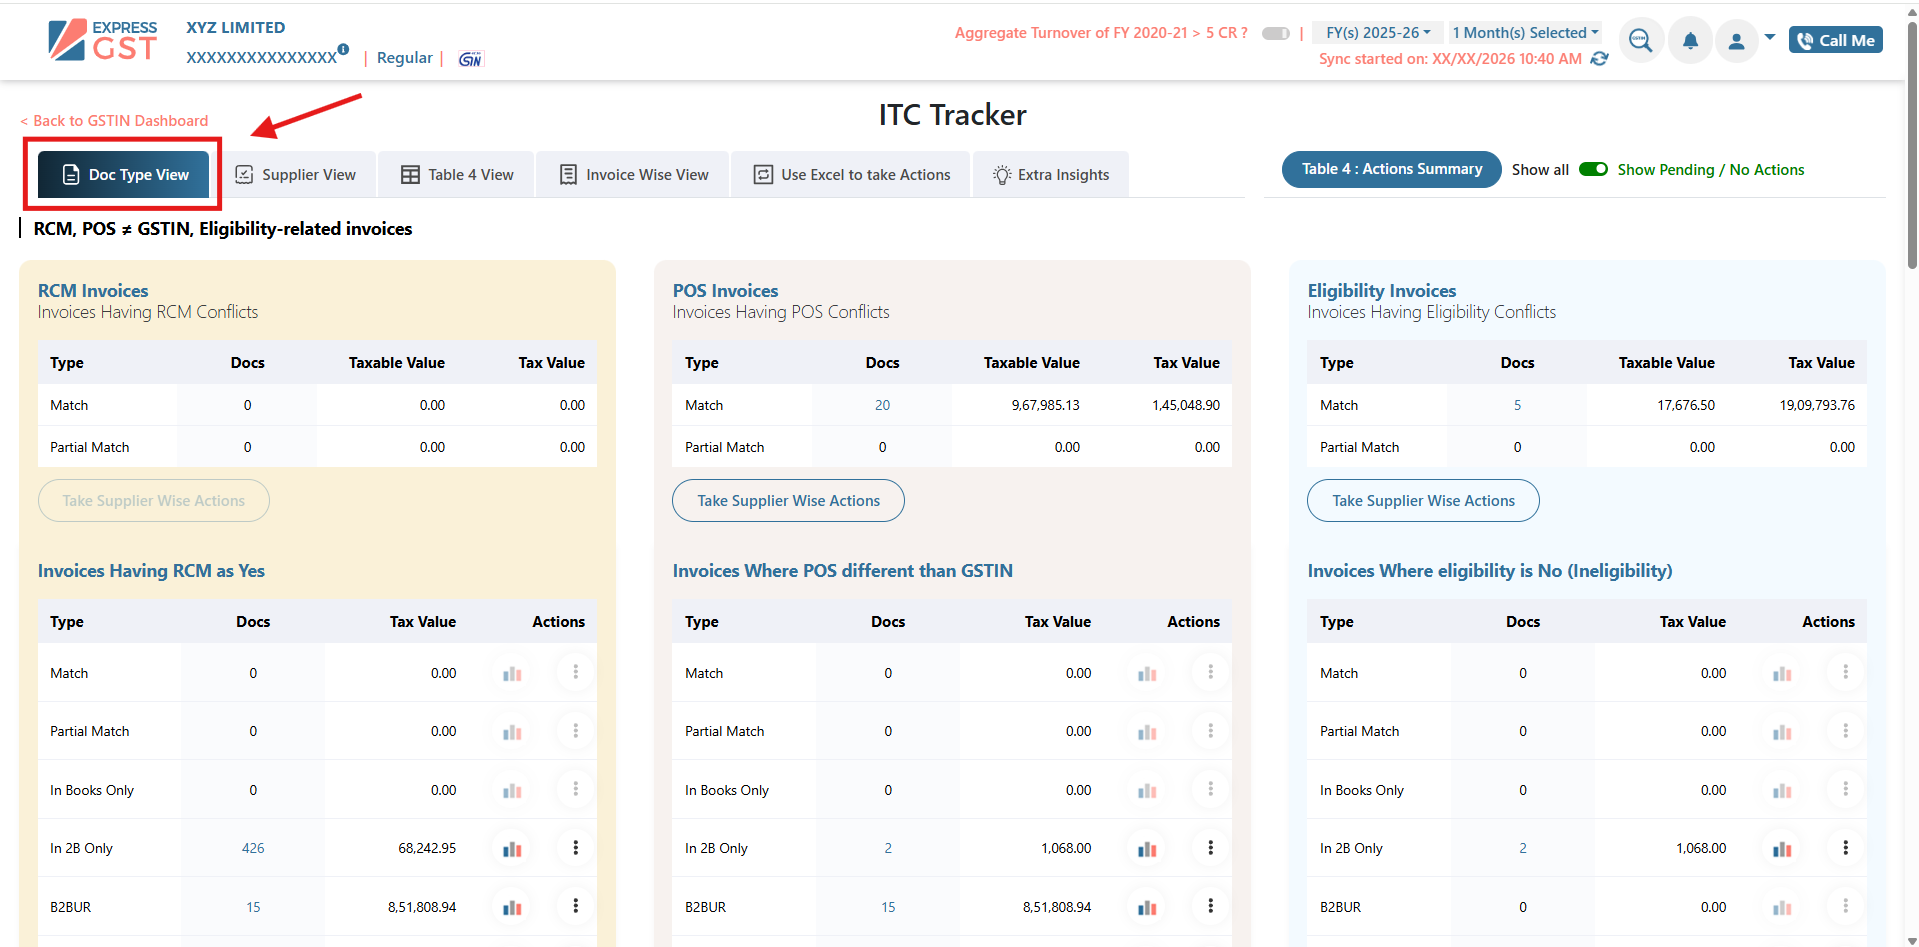Click the sync refresh icon
The height and width of the screenshot is (947, 1919).
pos(1600,59)
